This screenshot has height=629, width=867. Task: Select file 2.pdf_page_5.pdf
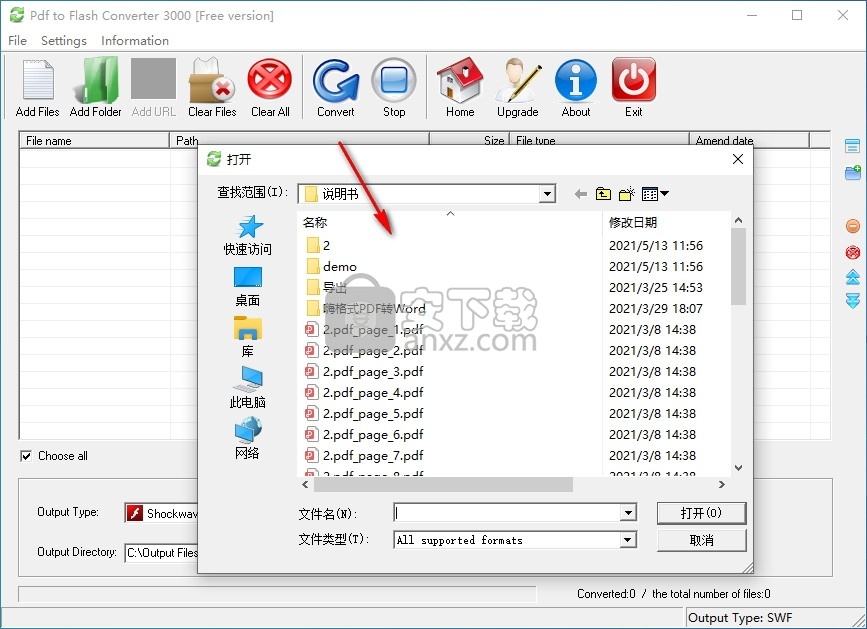[364, 413]
